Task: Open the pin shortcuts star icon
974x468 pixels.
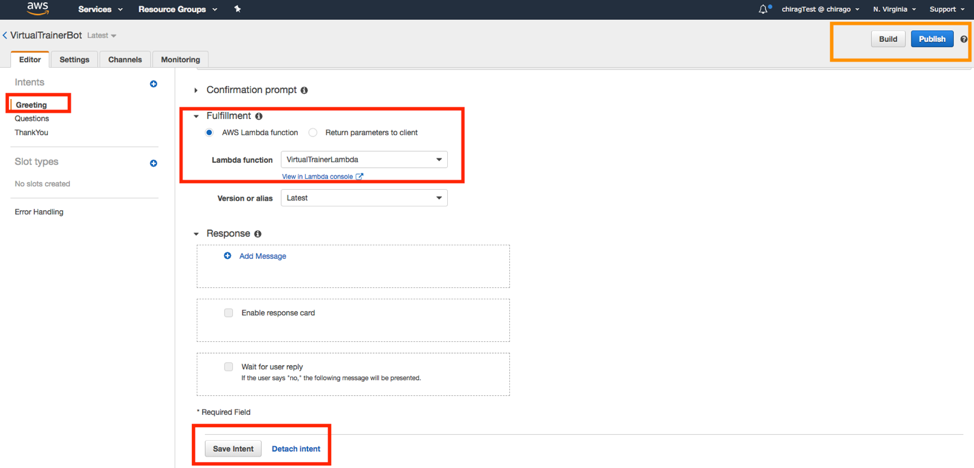Action: point(237,9)
